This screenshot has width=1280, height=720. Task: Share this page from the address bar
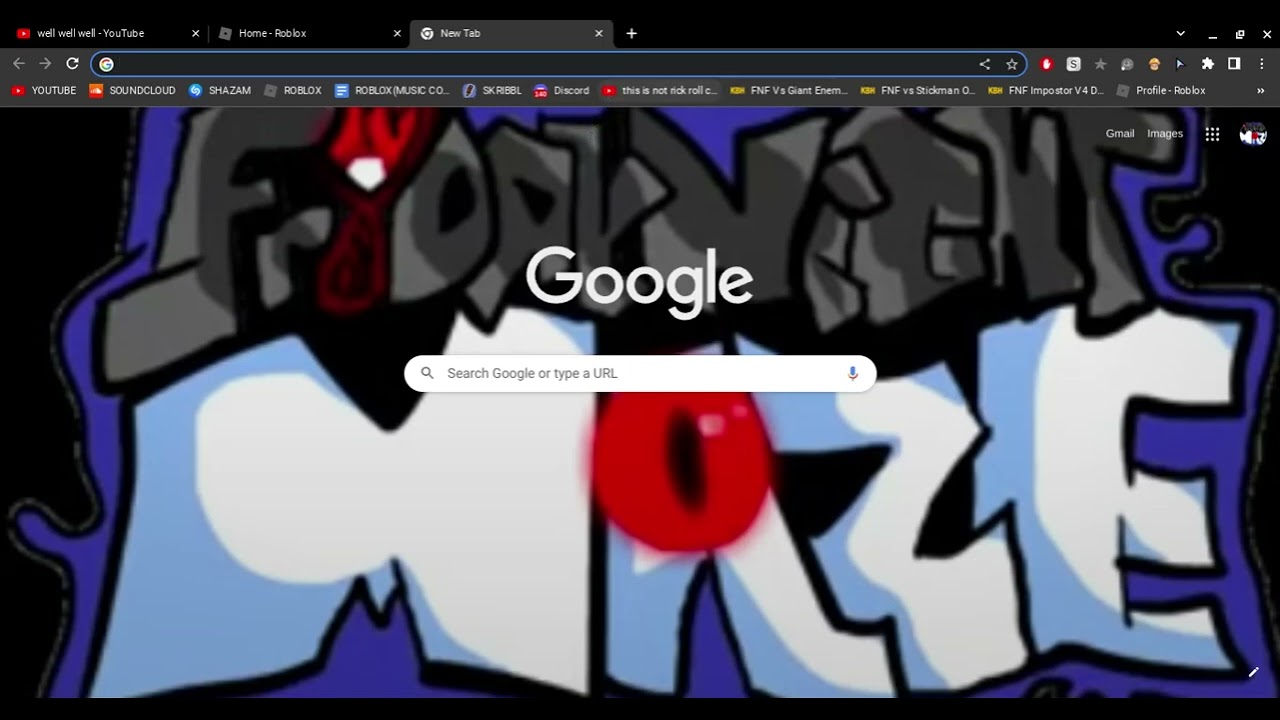point(985,64)
